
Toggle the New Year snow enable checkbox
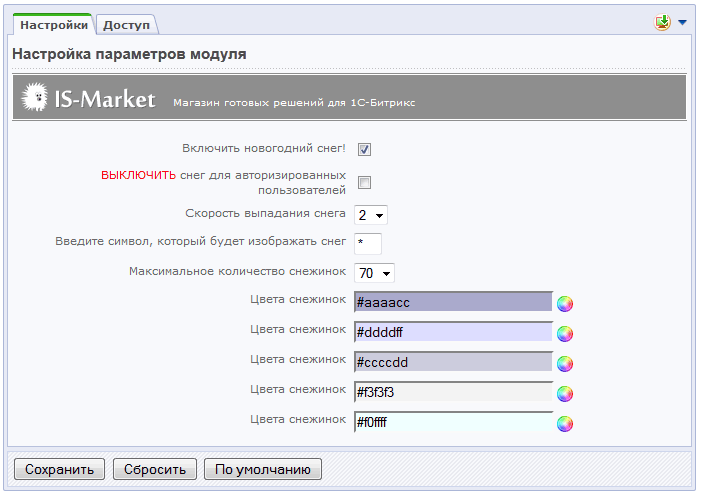coord(365,150)
